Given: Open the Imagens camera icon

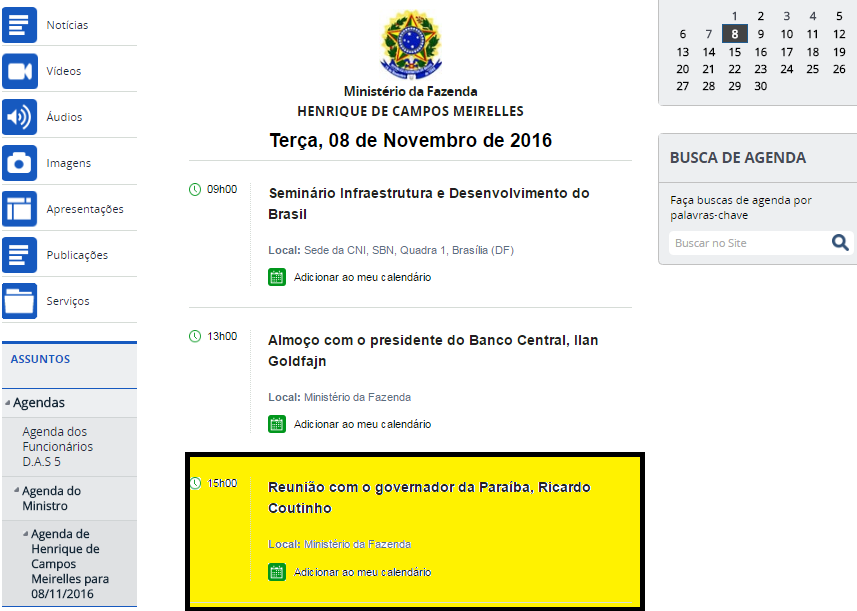Looking at the screenshot, I should (x=19, y=163).
